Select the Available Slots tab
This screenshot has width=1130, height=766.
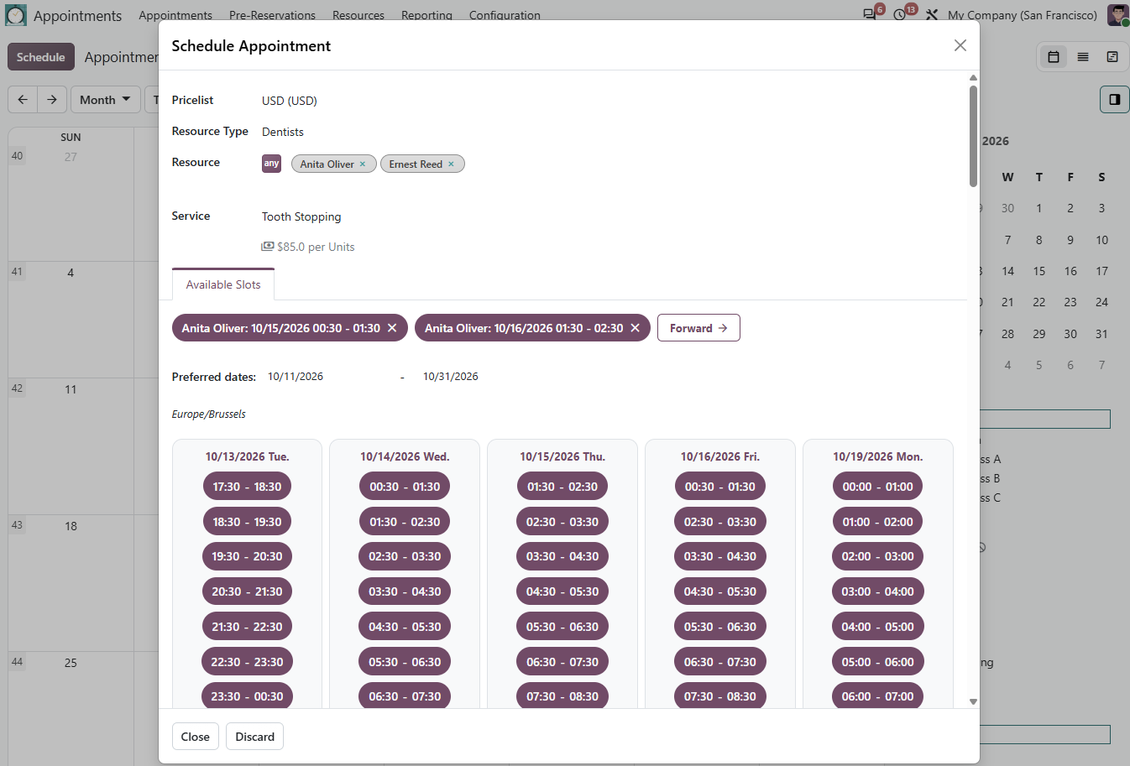coord(223,285)
